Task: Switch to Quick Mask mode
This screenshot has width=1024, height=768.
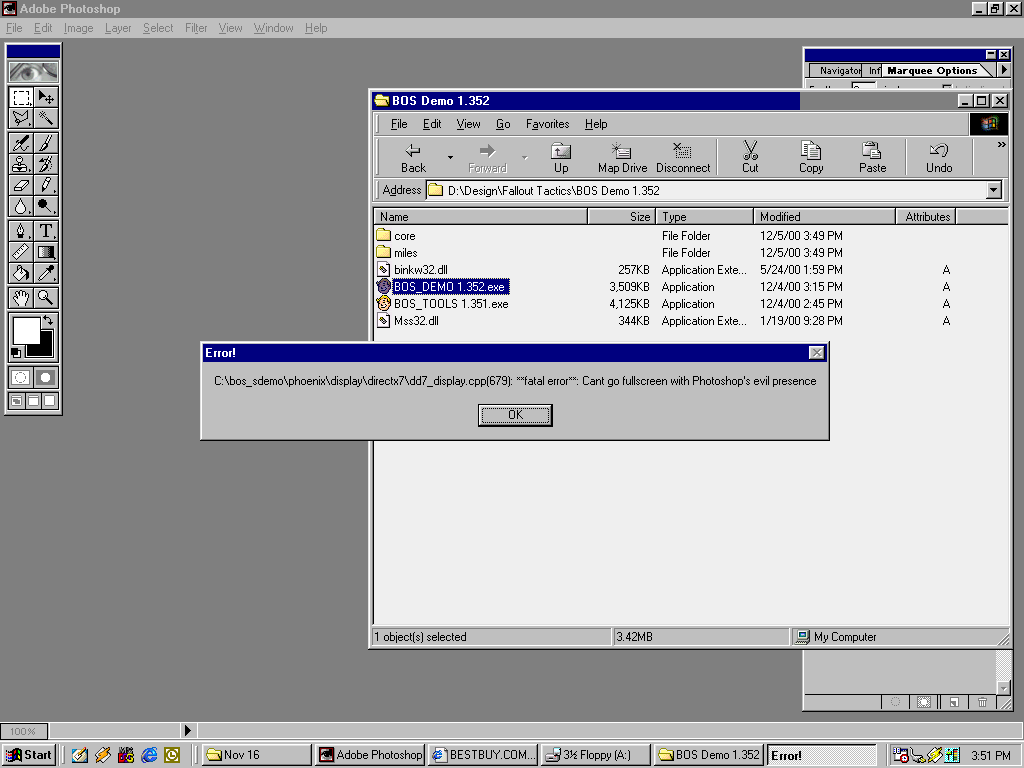Action: [46, 377]
